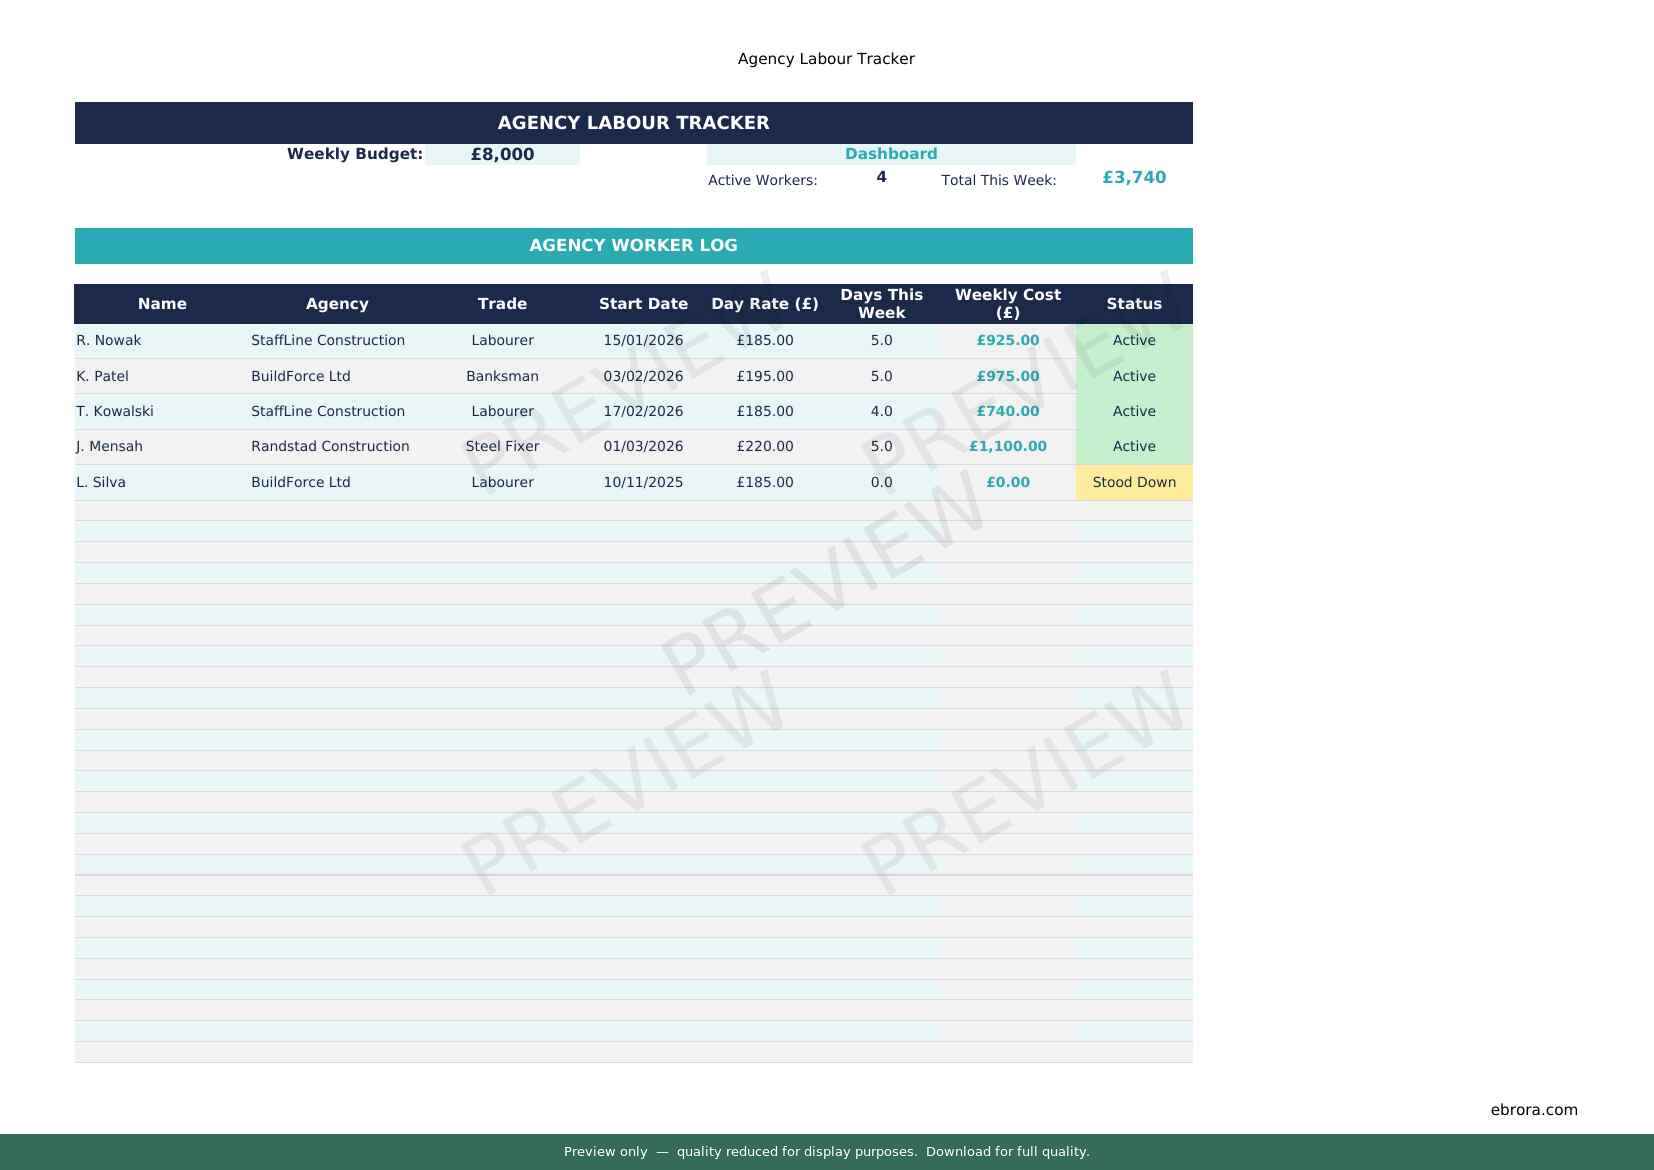This screenshot has height=1170, width=1654.
Task: Click the Agency Worker Log banner
Action: click(633, 246)
